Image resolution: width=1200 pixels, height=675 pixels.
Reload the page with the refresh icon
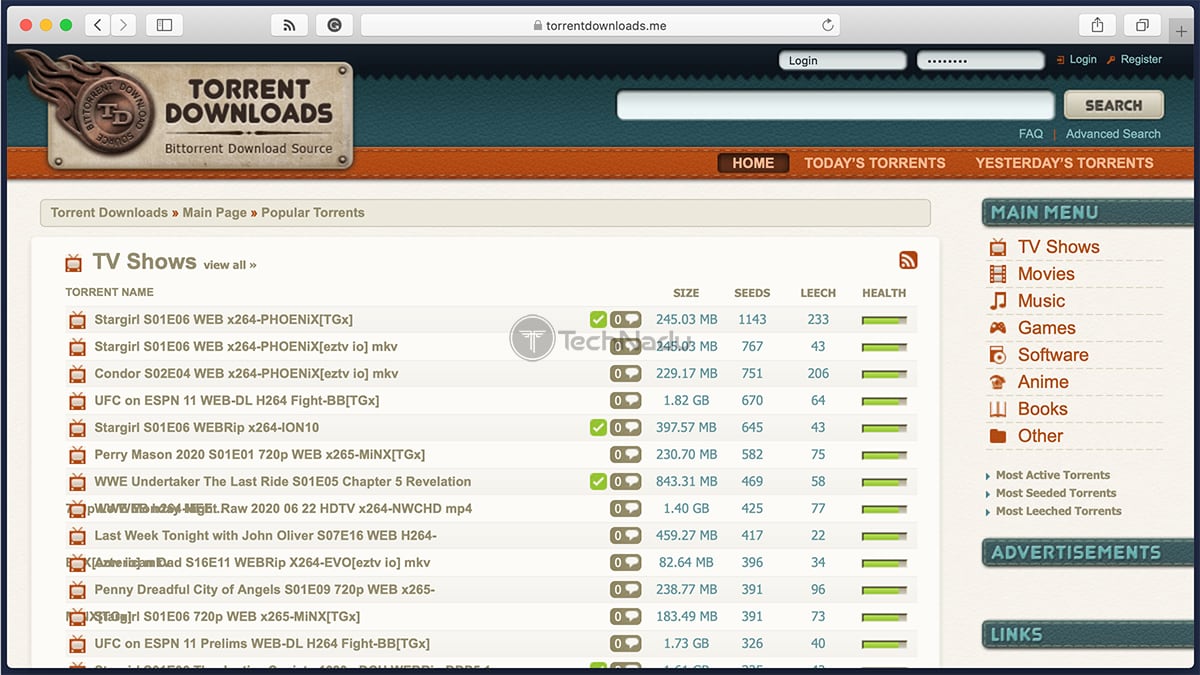point(828,25)
